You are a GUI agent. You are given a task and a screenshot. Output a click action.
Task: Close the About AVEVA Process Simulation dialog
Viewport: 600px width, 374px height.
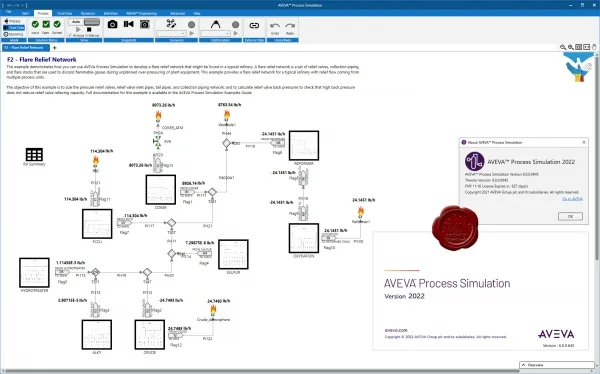point(584,142)
